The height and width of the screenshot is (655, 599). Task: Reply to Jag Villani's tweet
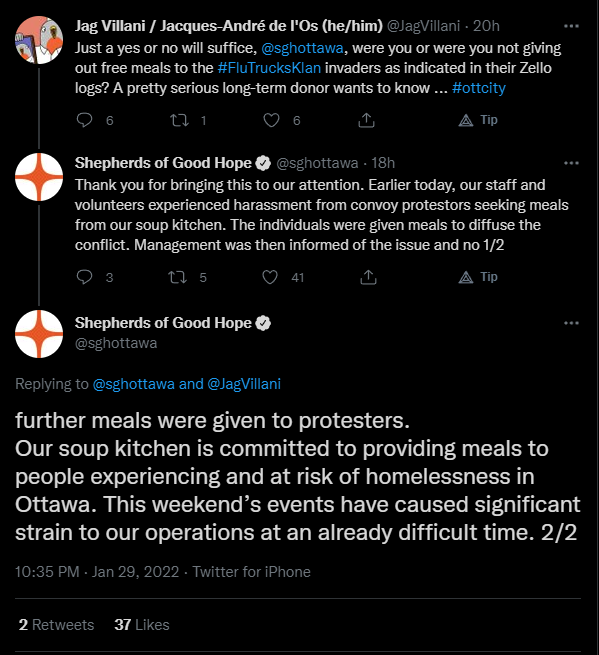click(84, 120)
